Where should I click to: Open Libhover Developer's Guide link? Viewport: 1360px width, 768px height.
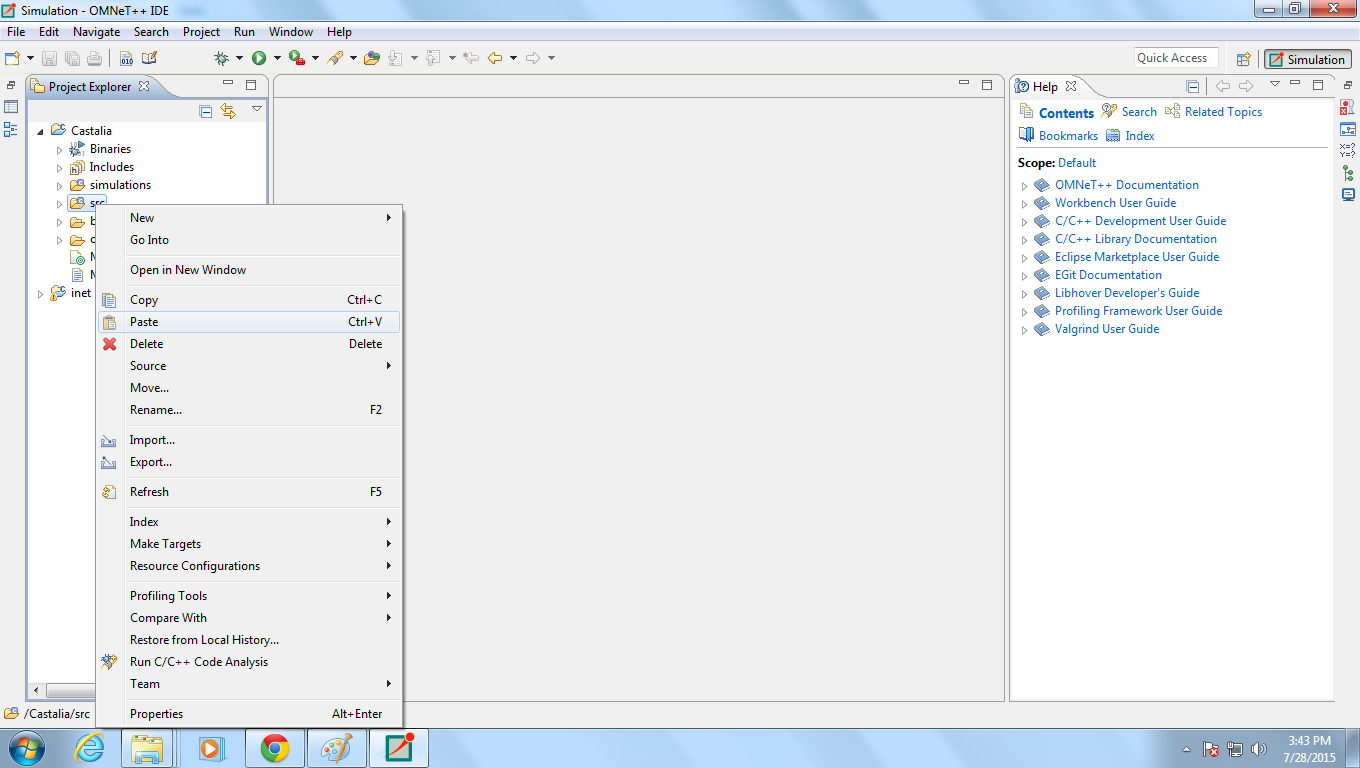(1127, 293)
